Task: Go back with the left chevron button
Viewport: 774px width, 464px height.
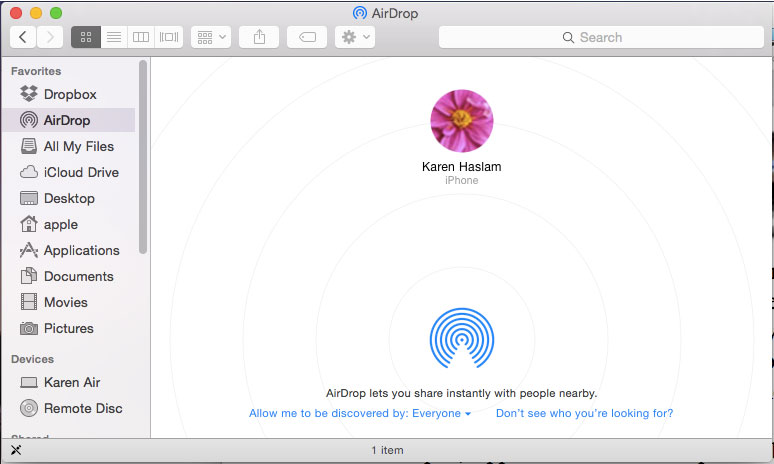Action: (x=23, y=37)
